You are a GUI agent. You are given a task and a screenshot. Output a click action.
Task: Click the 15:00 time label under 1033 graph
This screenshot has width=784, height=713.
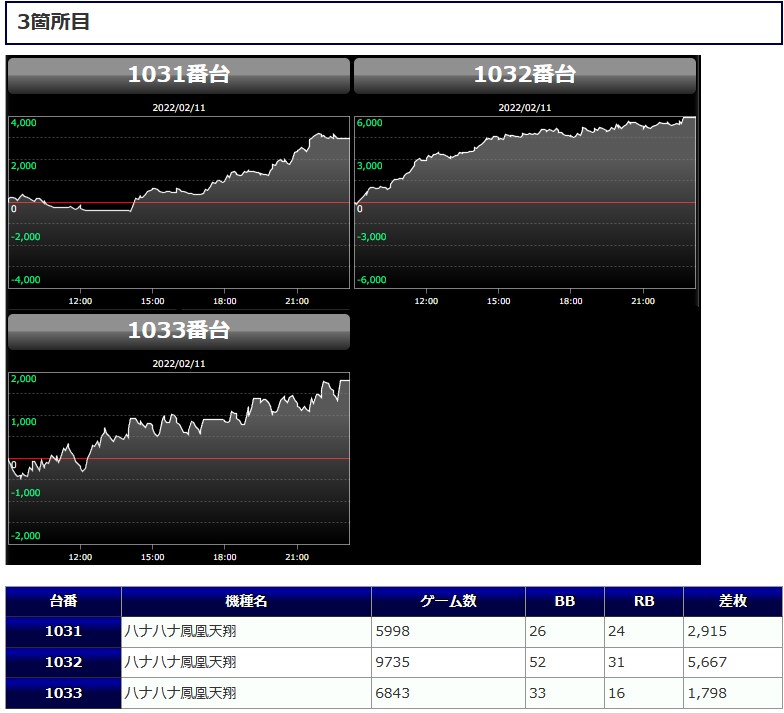point(152,557)
